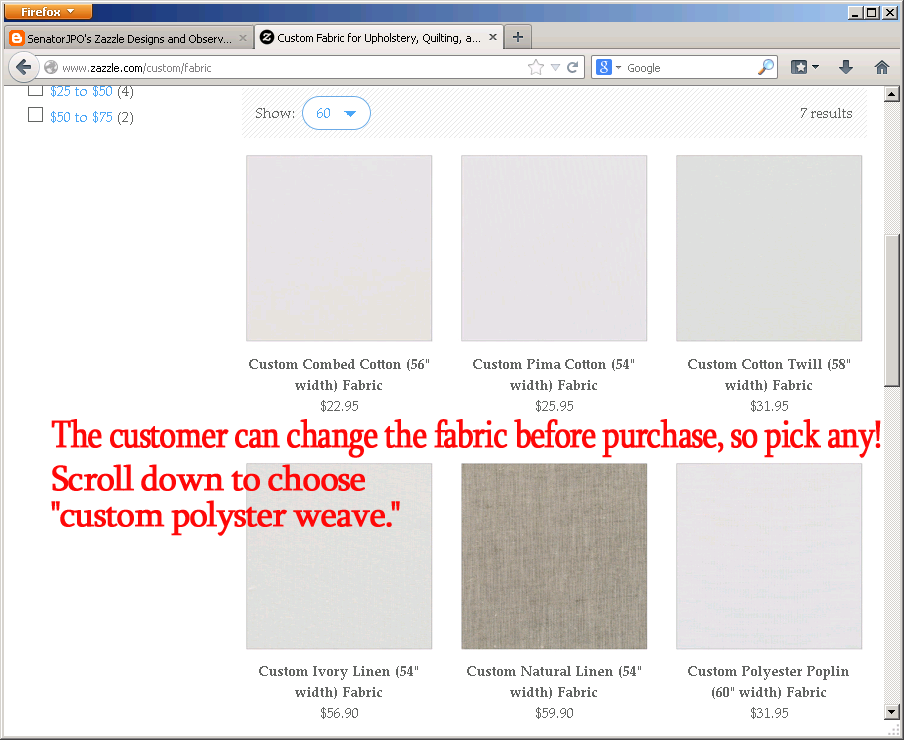Click the $25.95 price text
The image size is (904, 740).
(x=554, y=406)
